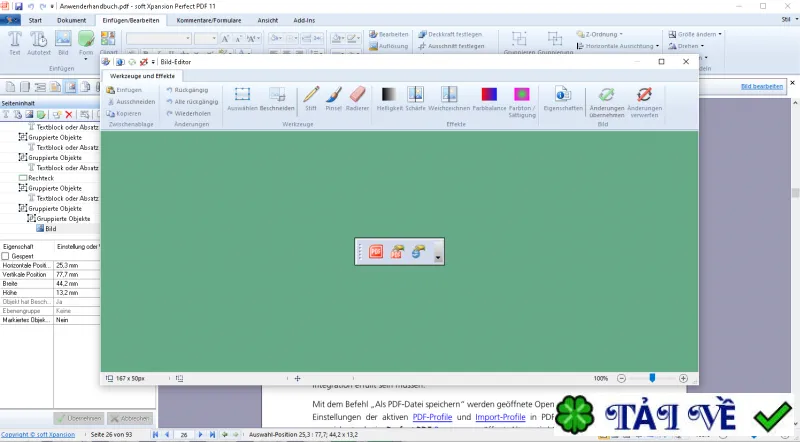Close the Bild bearbeiten hint bar

792,83
